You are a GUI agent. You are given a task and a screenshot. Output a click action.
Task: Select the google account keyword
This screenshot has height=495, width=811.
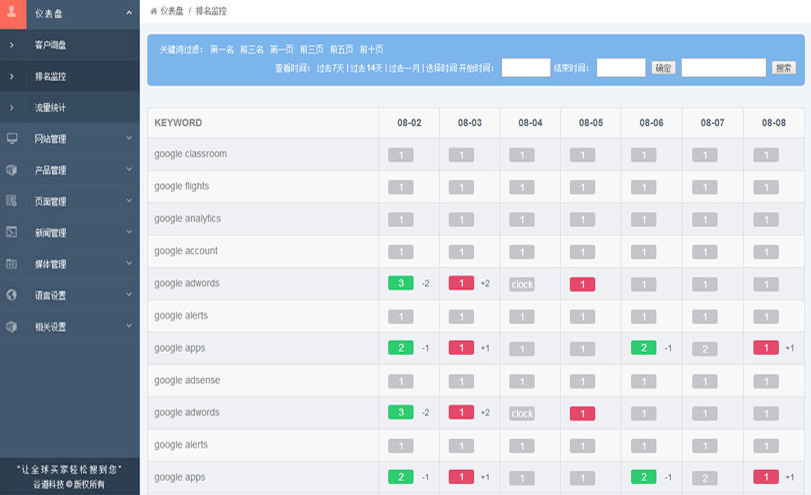click(186, 251)
